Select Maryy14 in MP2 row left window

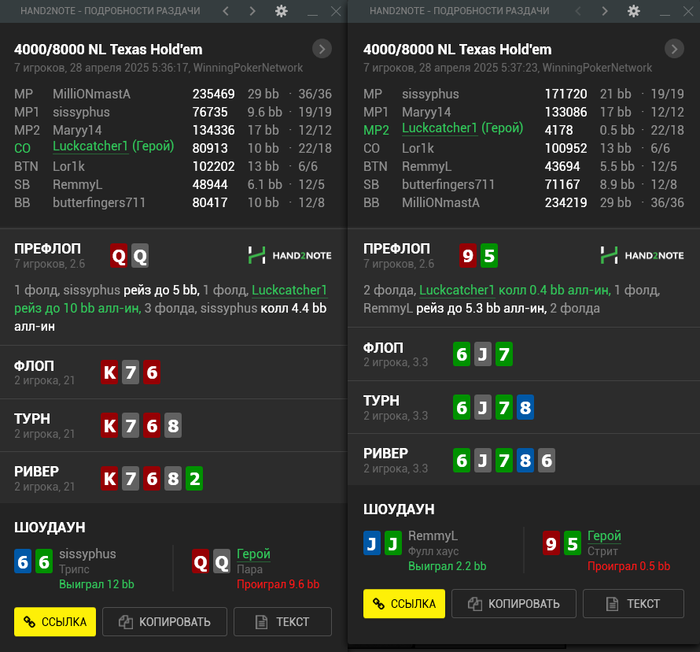[x=77, y=130]
